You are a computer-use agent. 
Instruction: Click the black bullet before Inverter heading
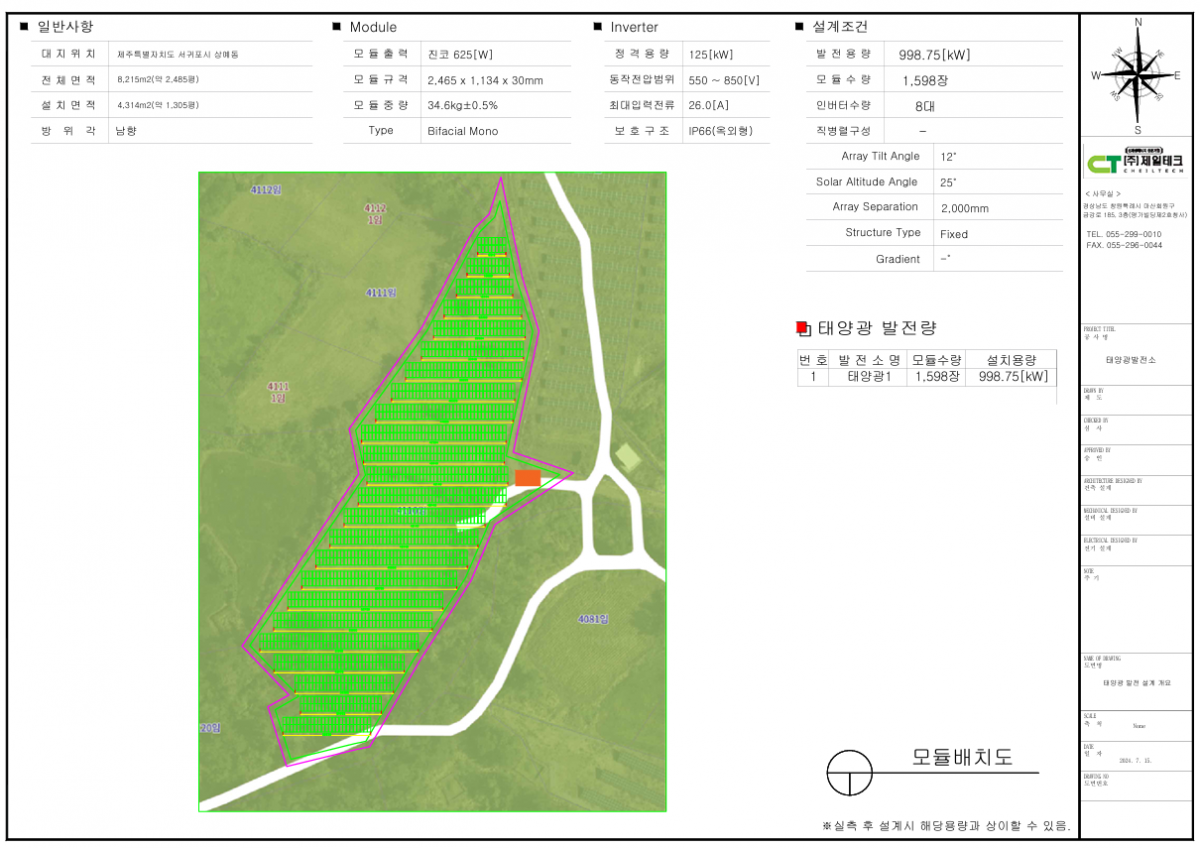(597, 27)
